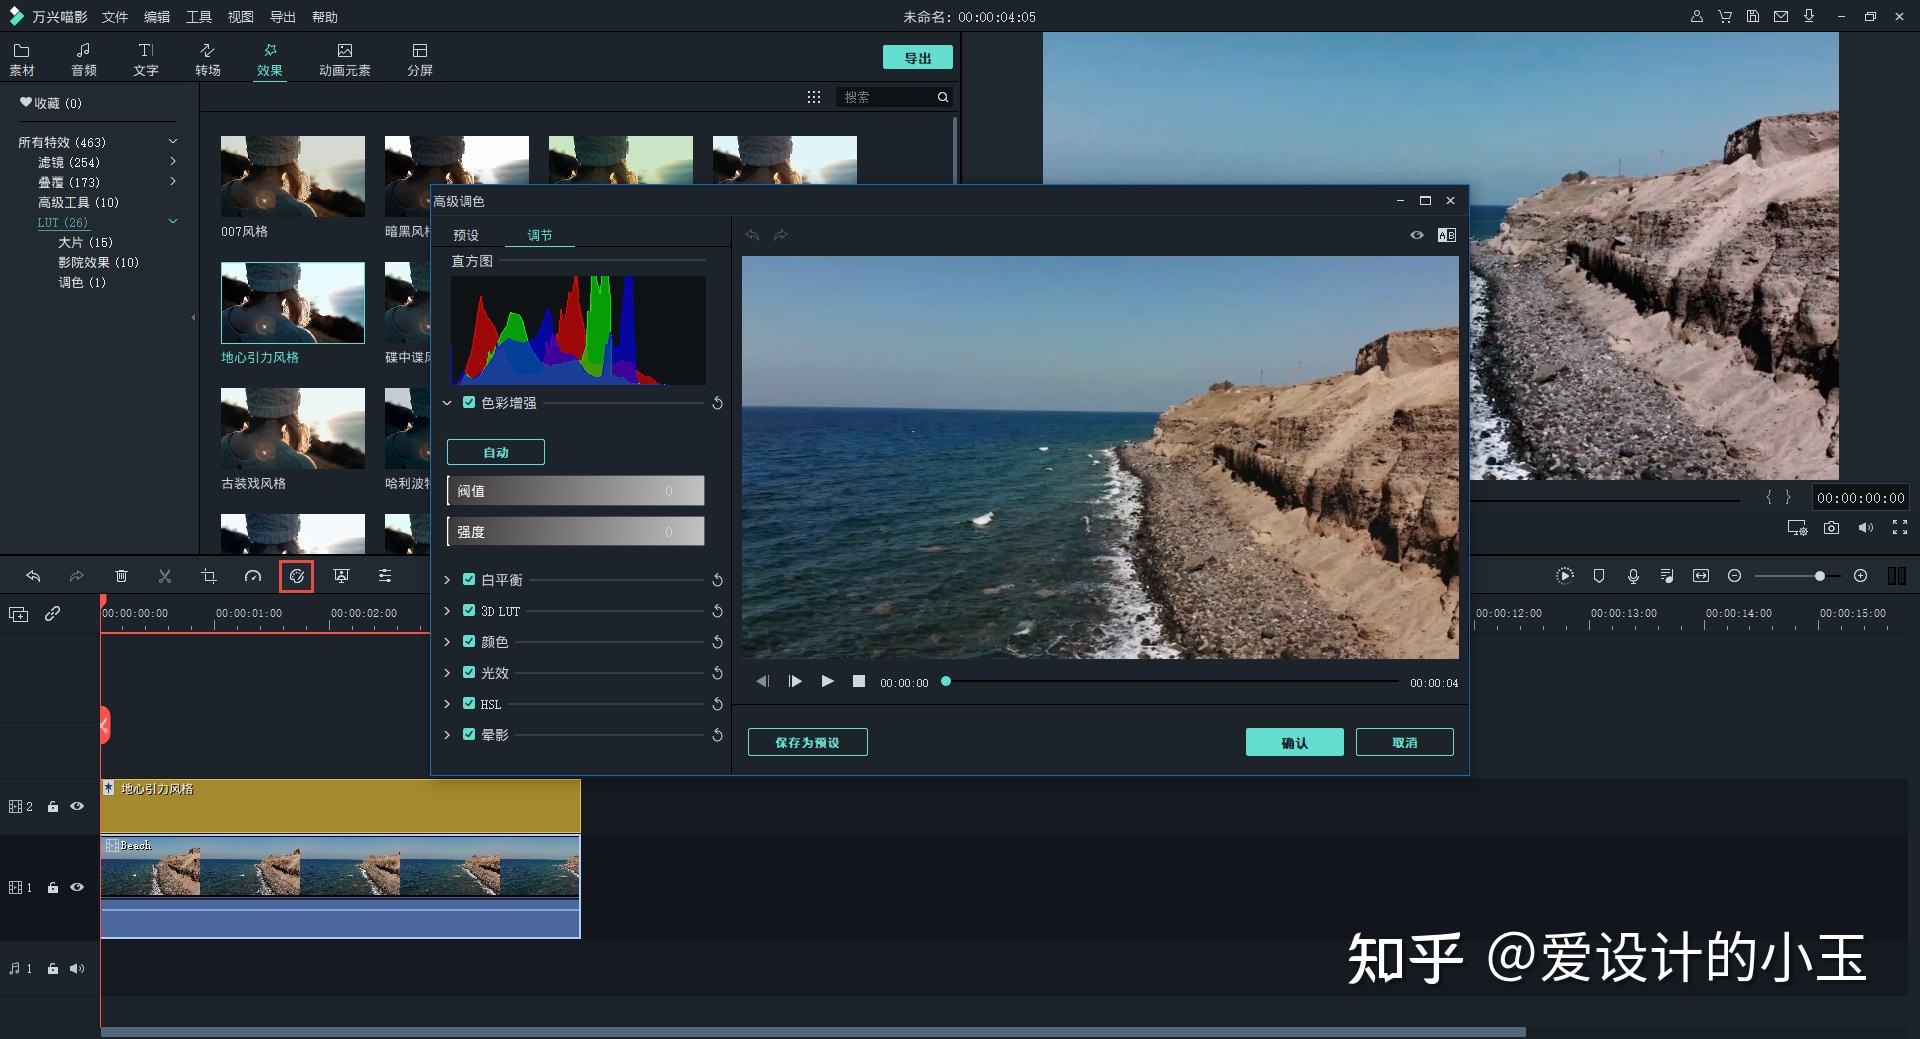1920x1039 pixels.
Task: Click the scissors split icon
Action: [165, 576]
